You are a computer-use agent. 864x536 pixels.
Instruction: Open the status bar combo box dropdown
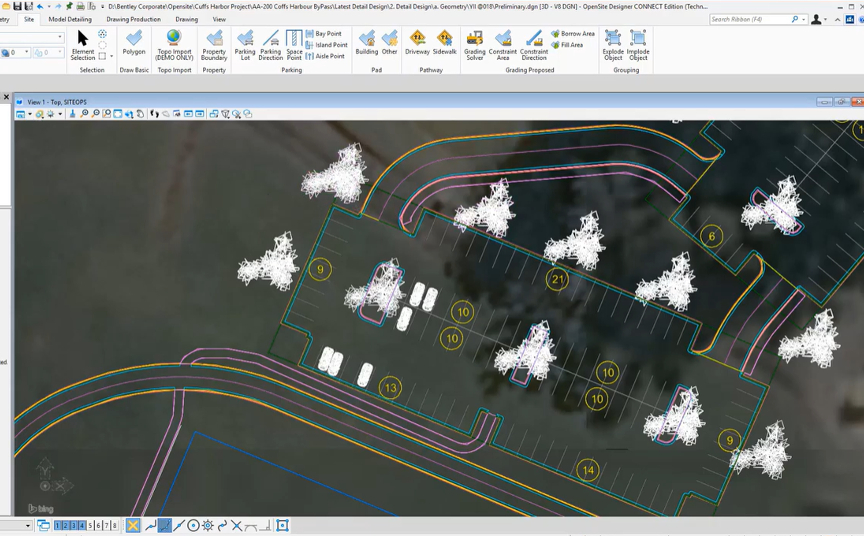(28, 526)
